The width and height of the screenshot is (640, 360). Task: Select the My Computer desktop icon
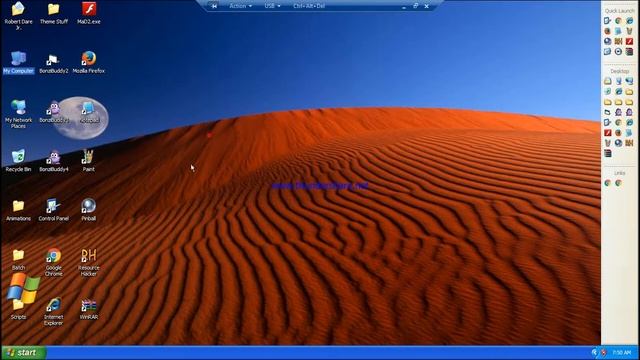coord(18,62)
